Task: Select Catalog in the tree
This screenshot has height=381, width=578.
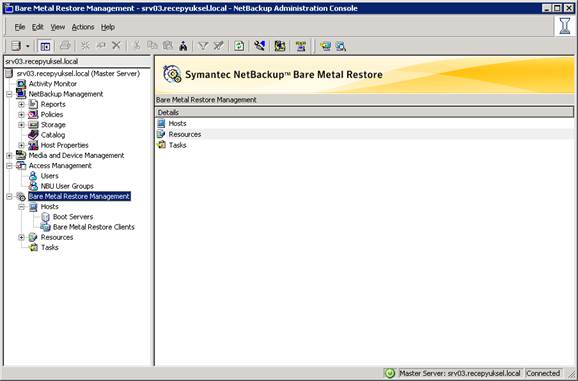Action: (53, 135)
